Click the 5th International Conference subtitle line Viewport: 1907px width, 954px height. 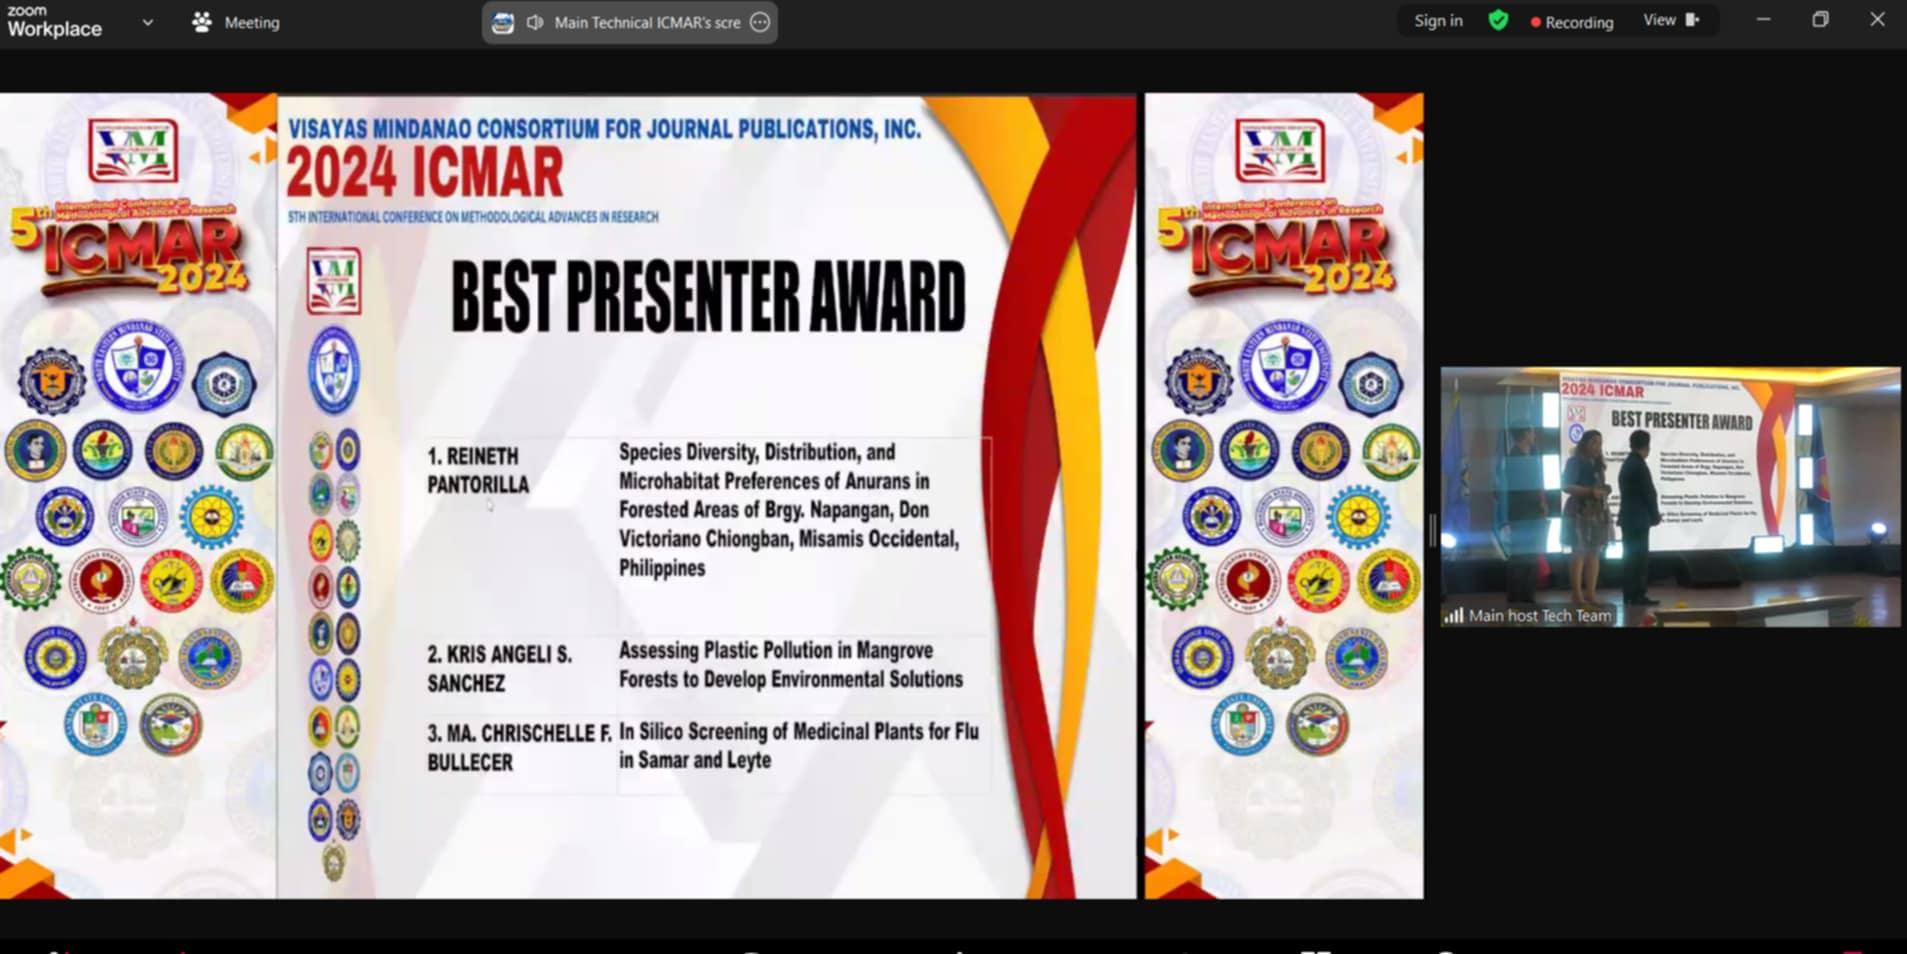pos(473,217)
